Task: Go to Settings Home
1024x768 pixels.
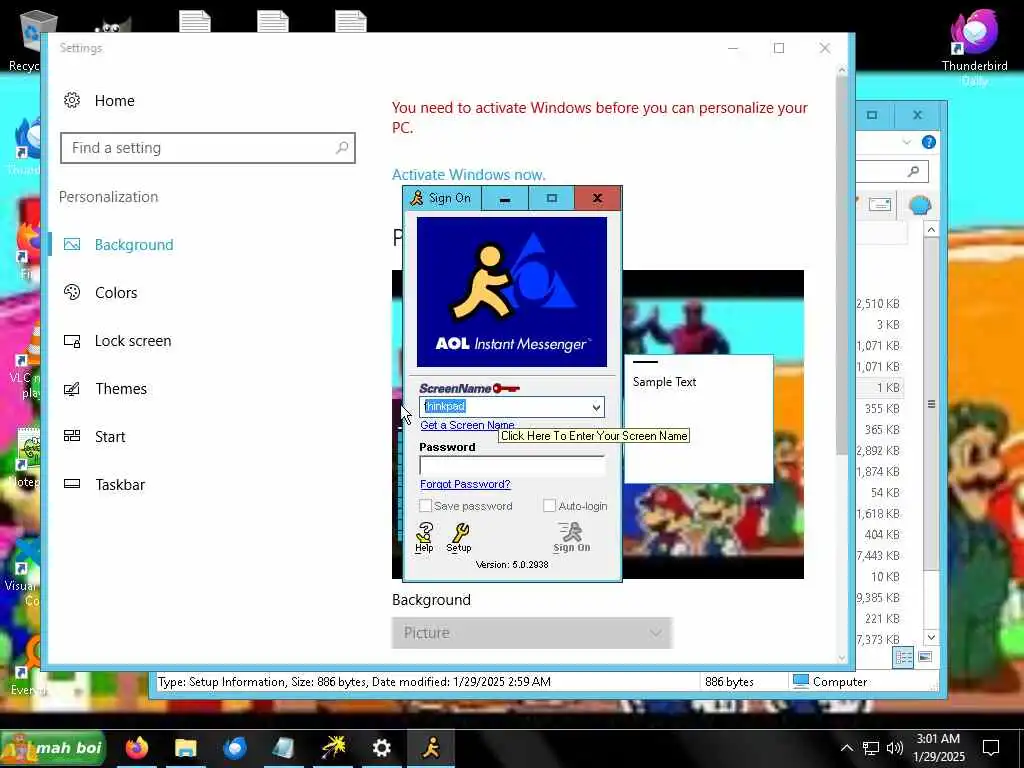Action: click(x=114, y=101)
